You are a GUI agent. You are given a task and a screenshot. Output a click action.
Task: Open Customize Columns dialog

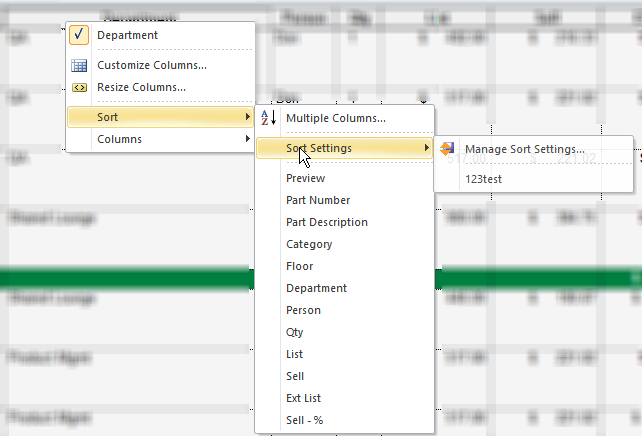tap(152, 66)
